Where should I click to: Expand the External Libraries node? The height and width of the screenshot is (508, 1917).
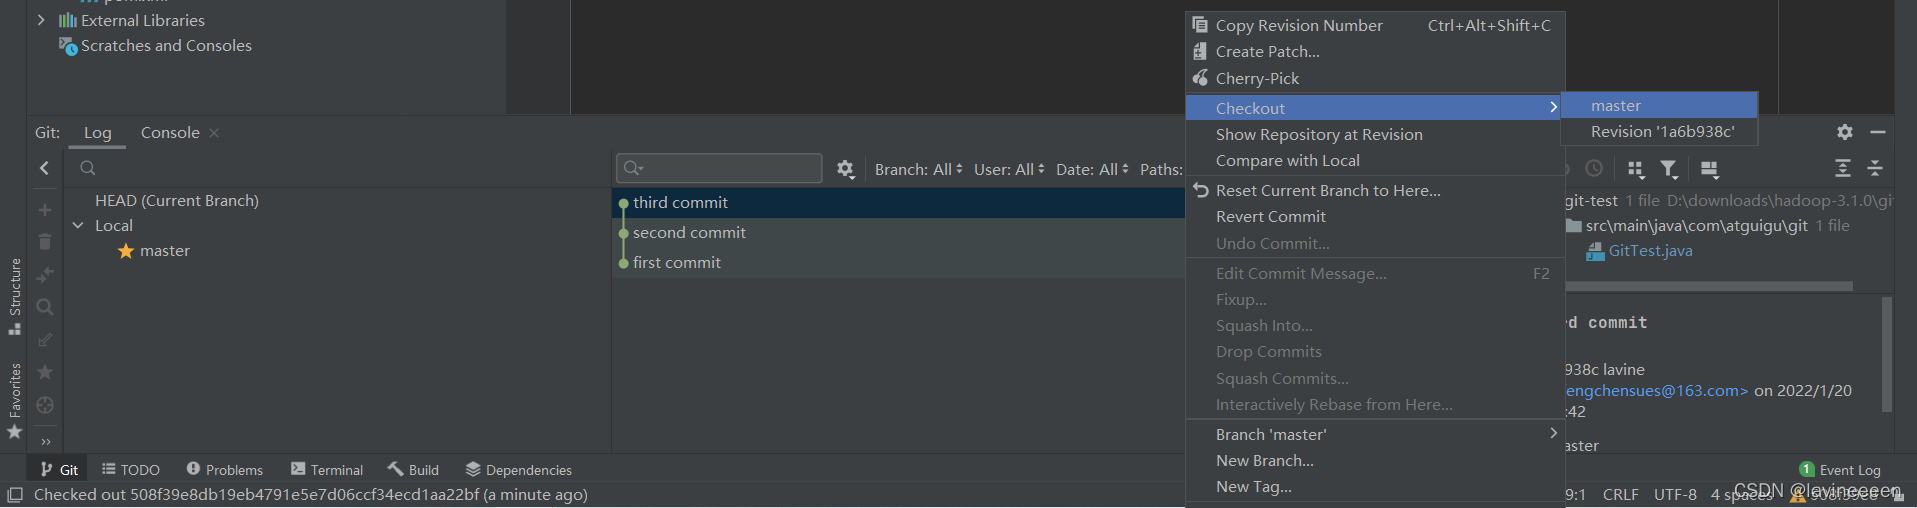pyautogui.click(x=41, y=20)
